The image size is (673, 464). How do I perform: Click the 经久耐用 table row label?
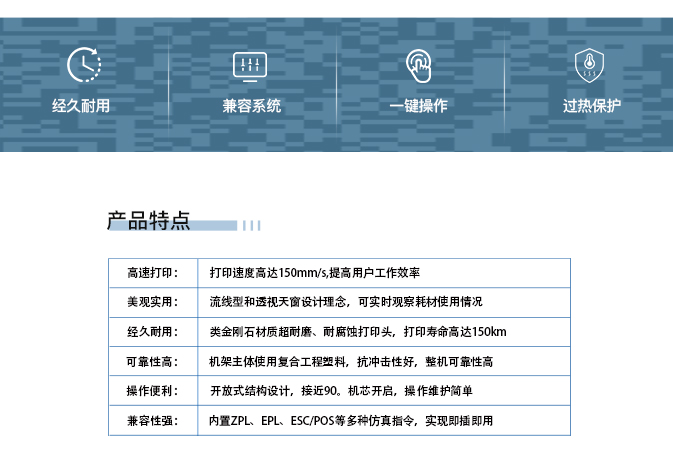(152, 332)
